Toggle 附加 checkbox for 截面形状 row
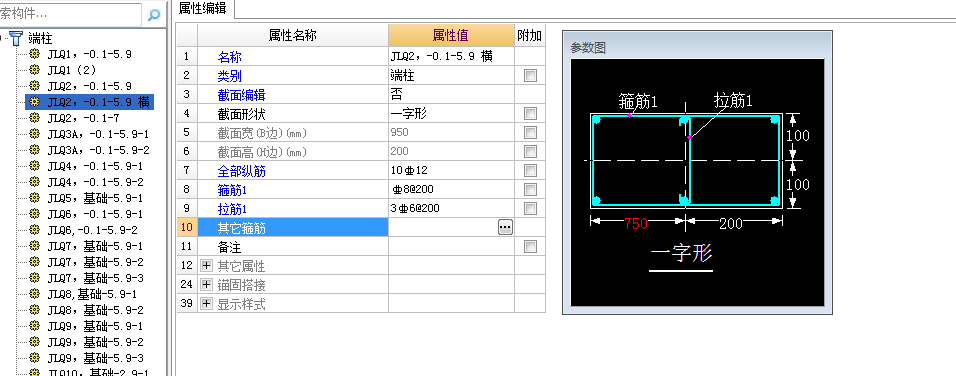956x376 pixels. (530, 113)
